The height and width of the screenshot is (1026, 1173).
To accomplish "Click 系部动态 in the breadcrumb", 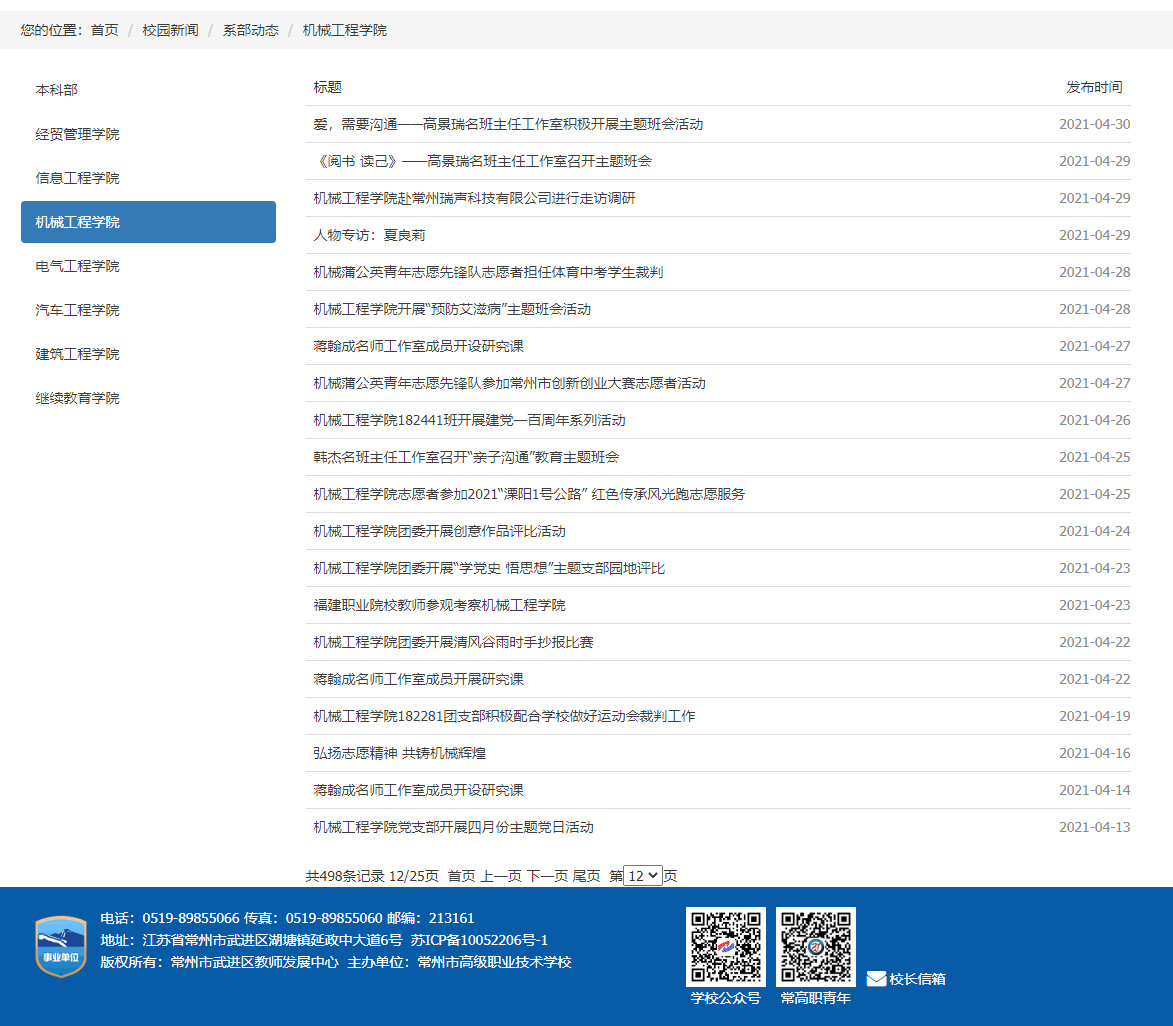I will pos(250,30).
